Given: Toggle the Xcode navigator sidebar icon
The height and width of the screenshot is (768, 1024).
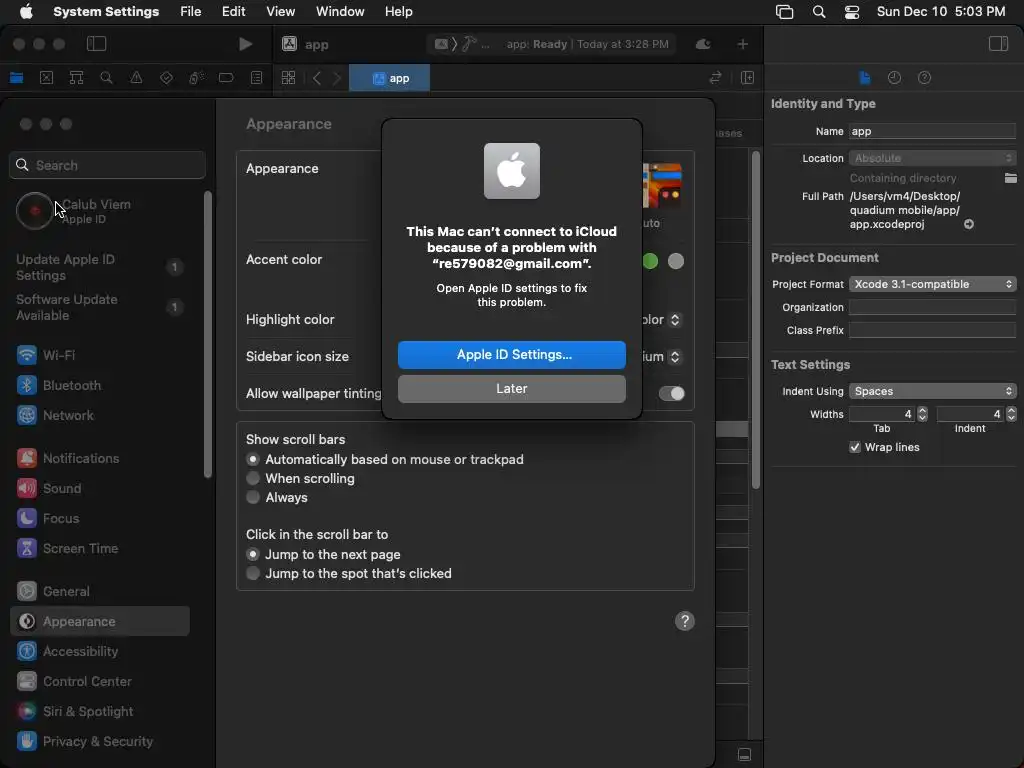Looking at the screenshot, I should (97, 44).
